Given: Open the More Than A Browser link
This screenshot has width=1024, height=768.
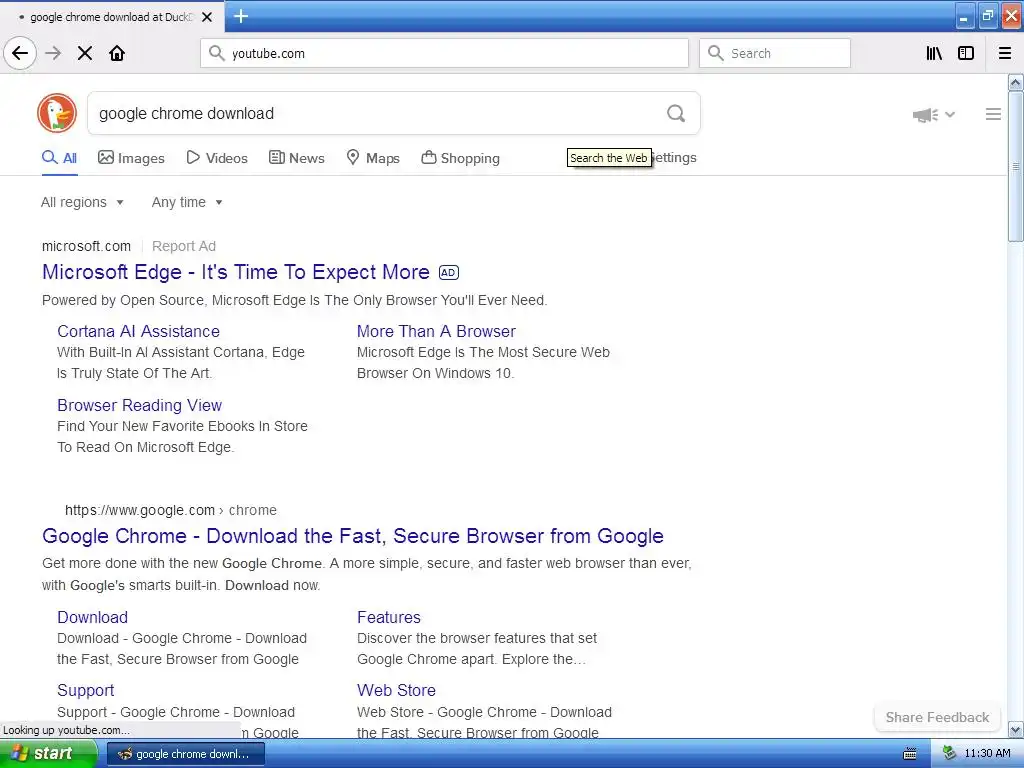Looking at the screenshot, I should pyautogui.click(x=436, y=331).
